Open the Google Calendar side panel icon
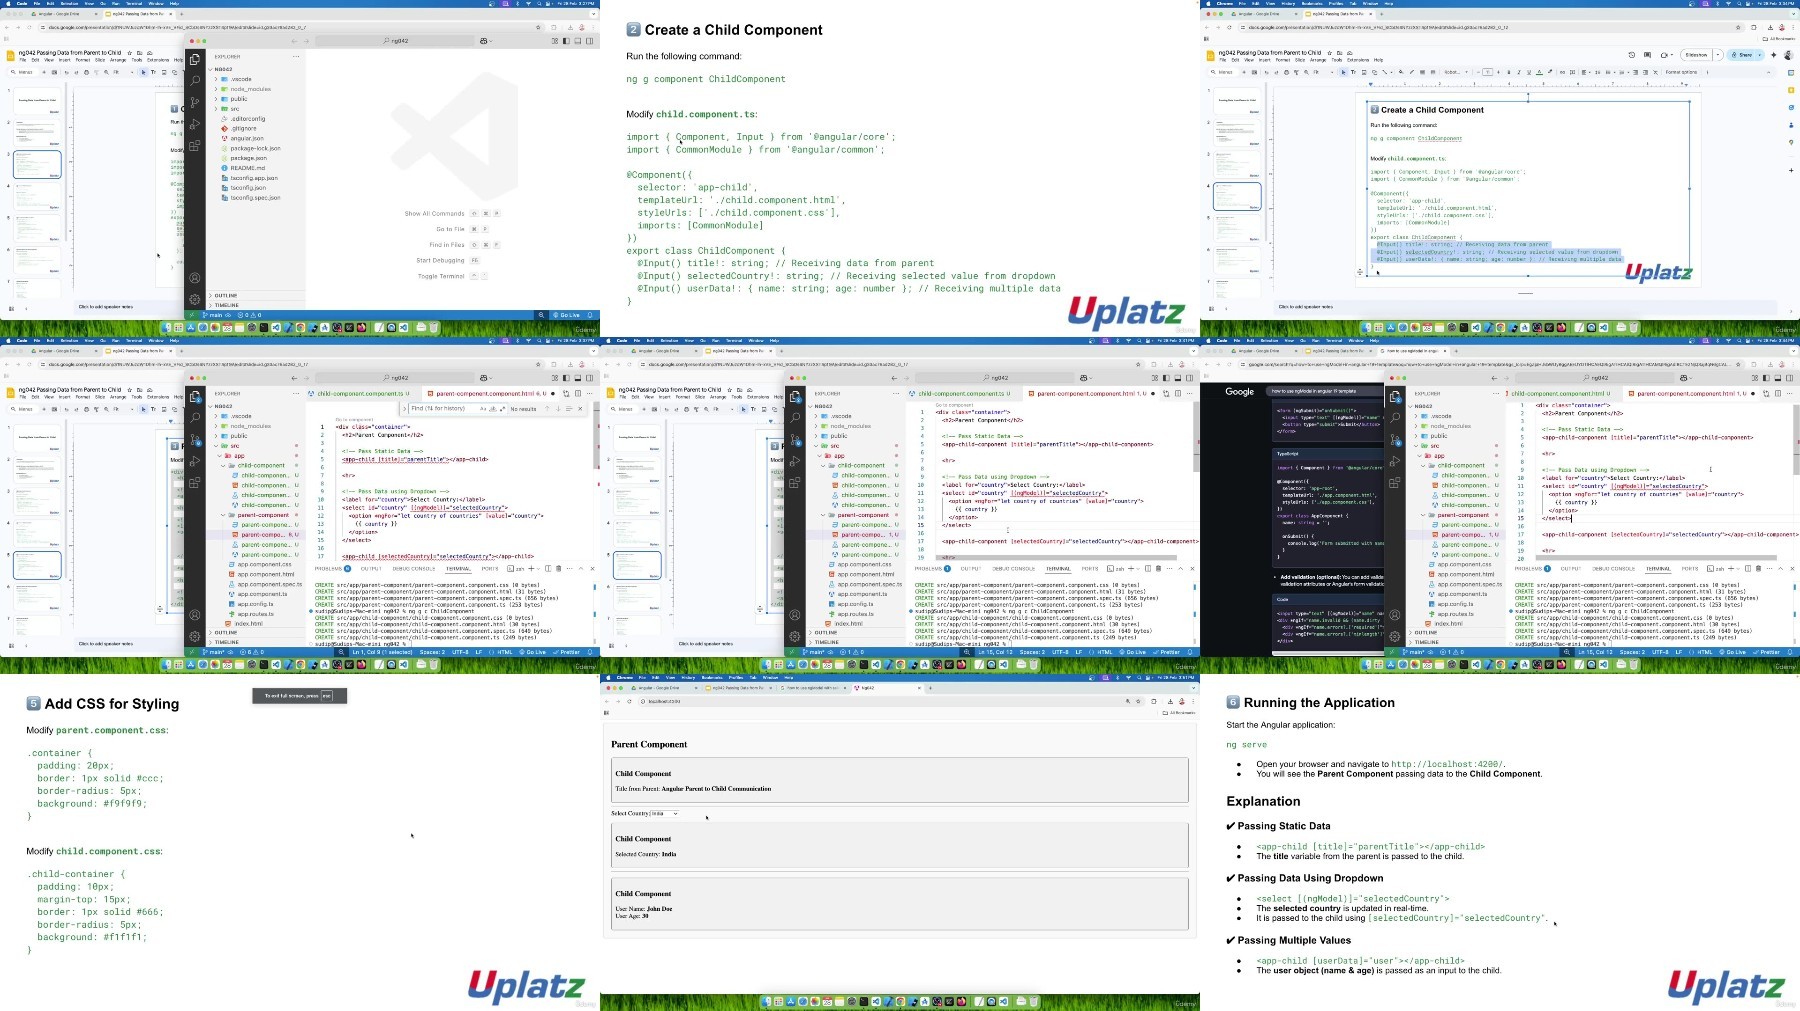Viewport: 1800px width, 1011px height. pos(1791,73)
